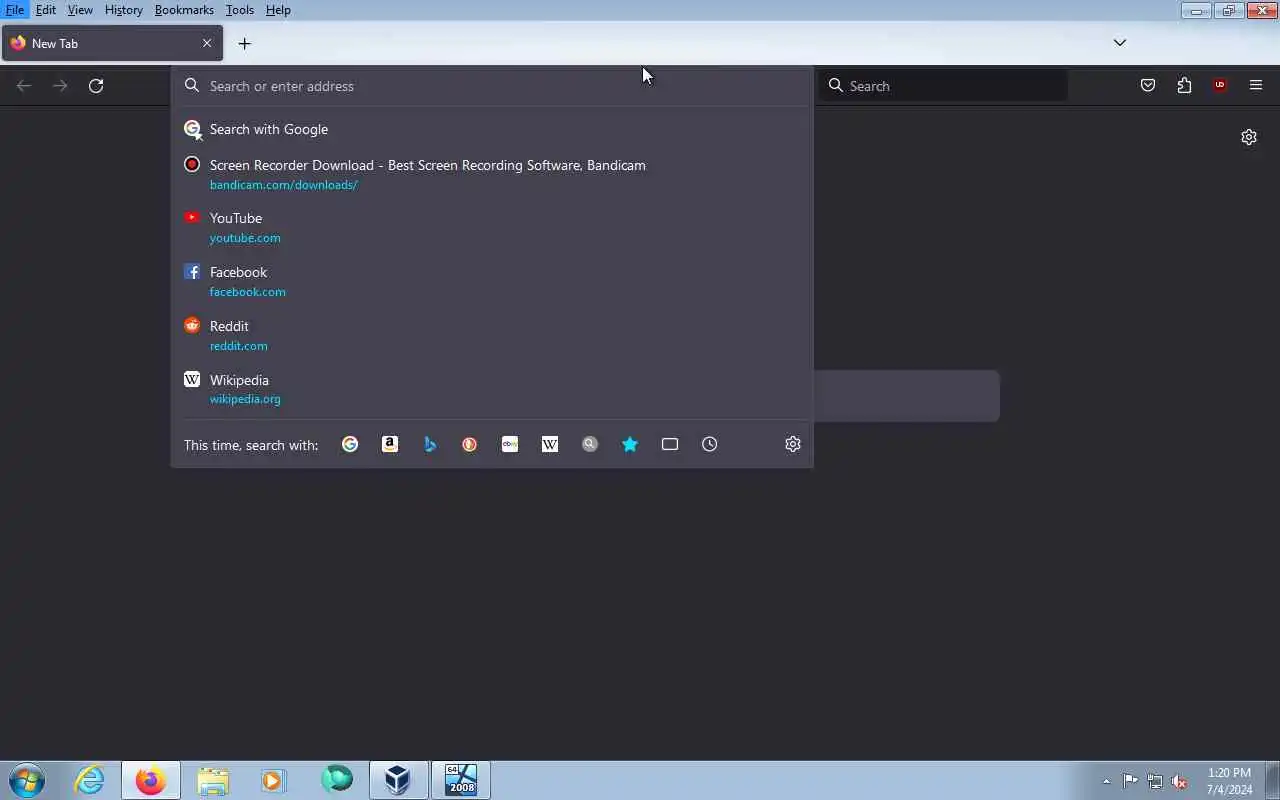Search this time with Google icon
This screenshot has height=800, width=1280.
350,444
